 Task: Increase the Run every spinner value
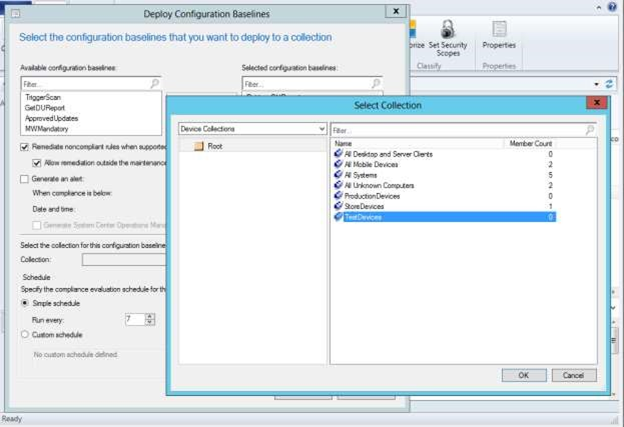click(x=150, y=315)
